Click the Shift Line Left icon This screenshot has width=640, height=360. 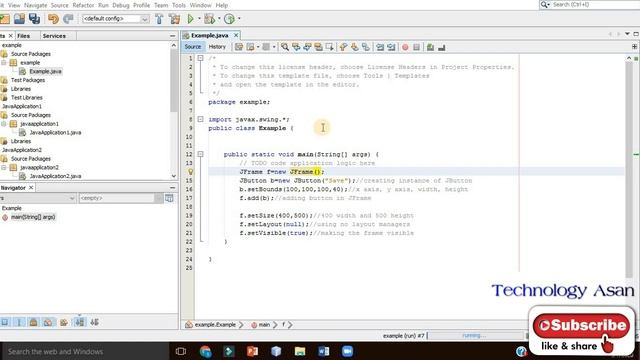coord(380,47)
